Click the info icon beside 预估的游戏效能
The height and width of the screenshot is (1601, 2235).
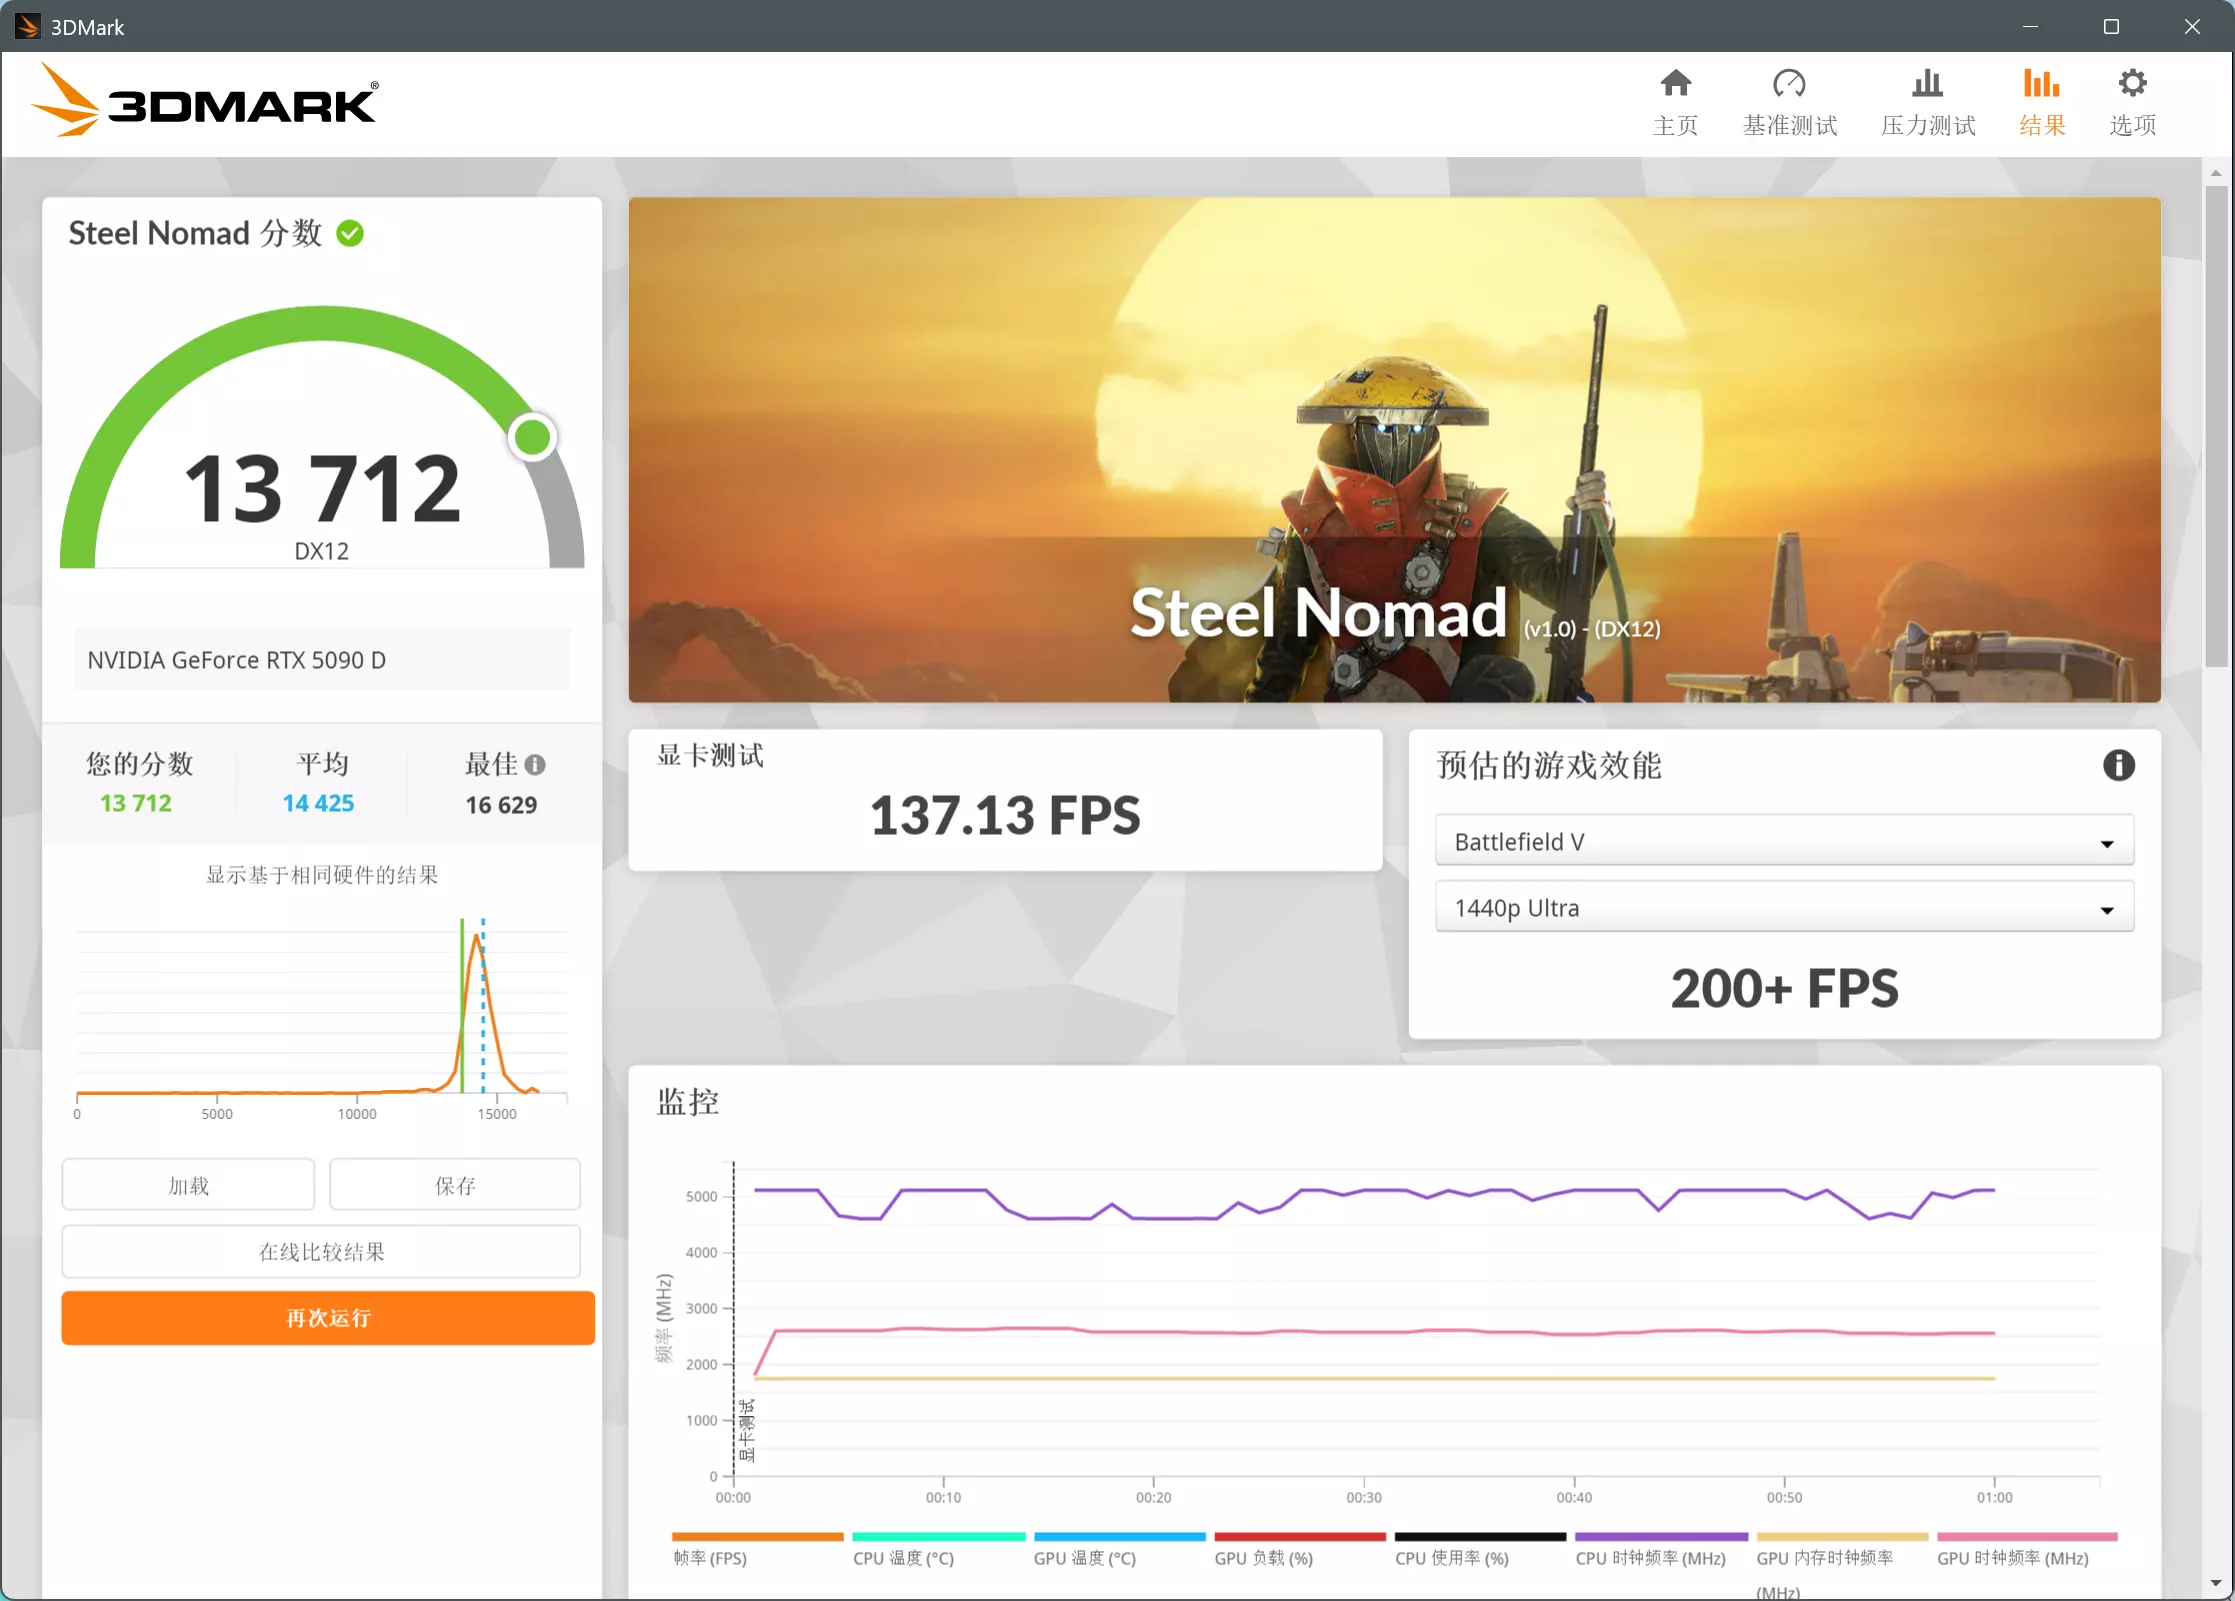(x=2117, y=765)
